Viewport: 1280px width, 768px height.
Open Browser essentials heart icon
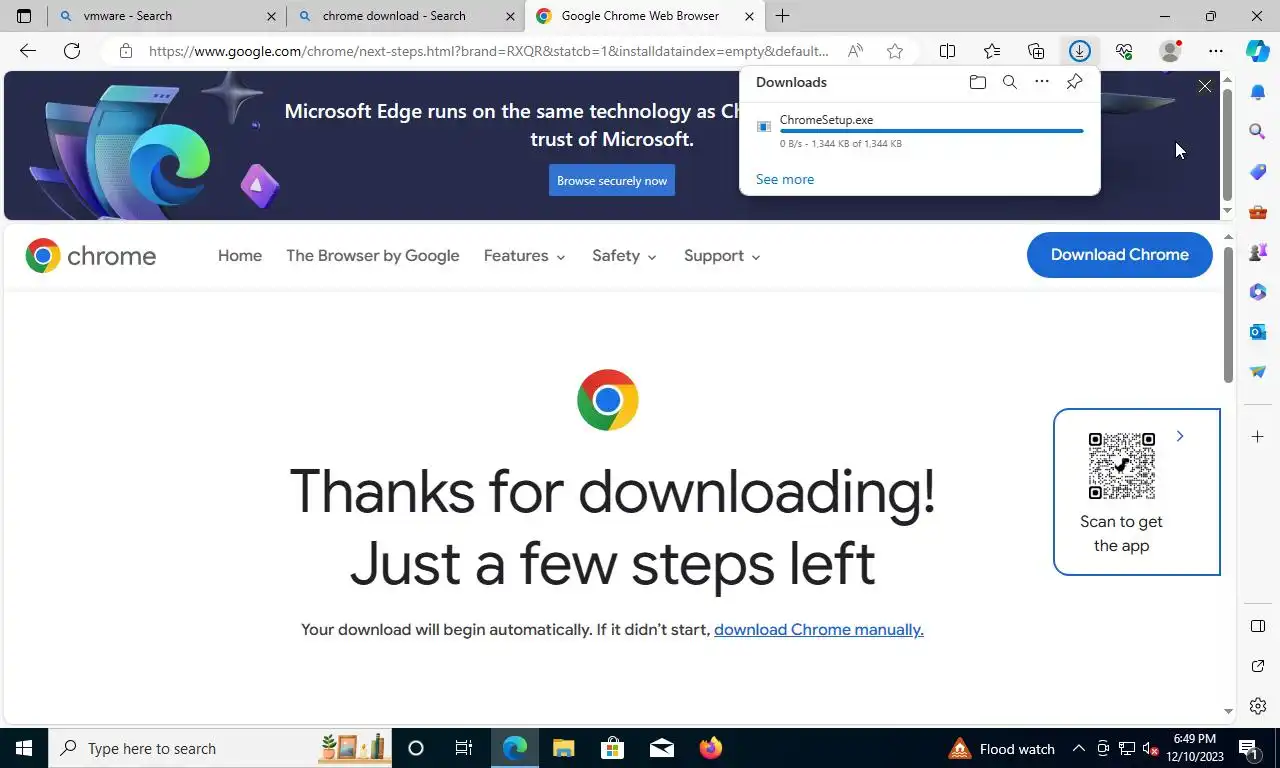point(1124,51)
